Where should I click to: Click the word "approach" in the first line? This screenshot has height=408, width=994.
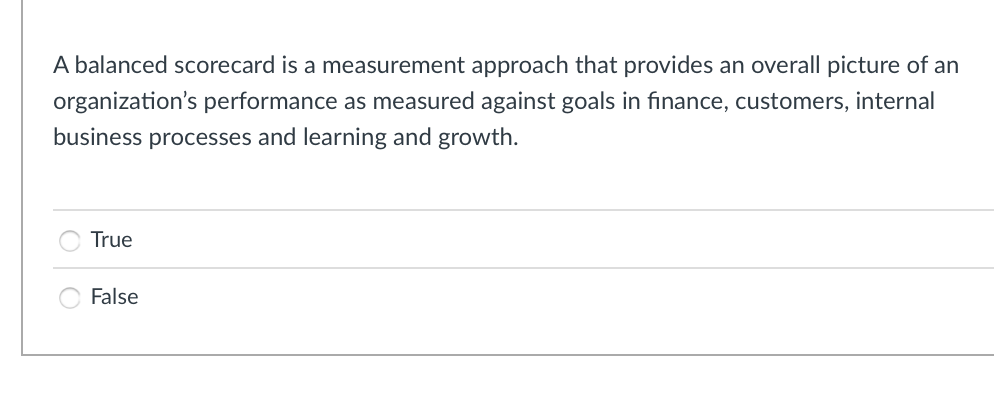520,66
